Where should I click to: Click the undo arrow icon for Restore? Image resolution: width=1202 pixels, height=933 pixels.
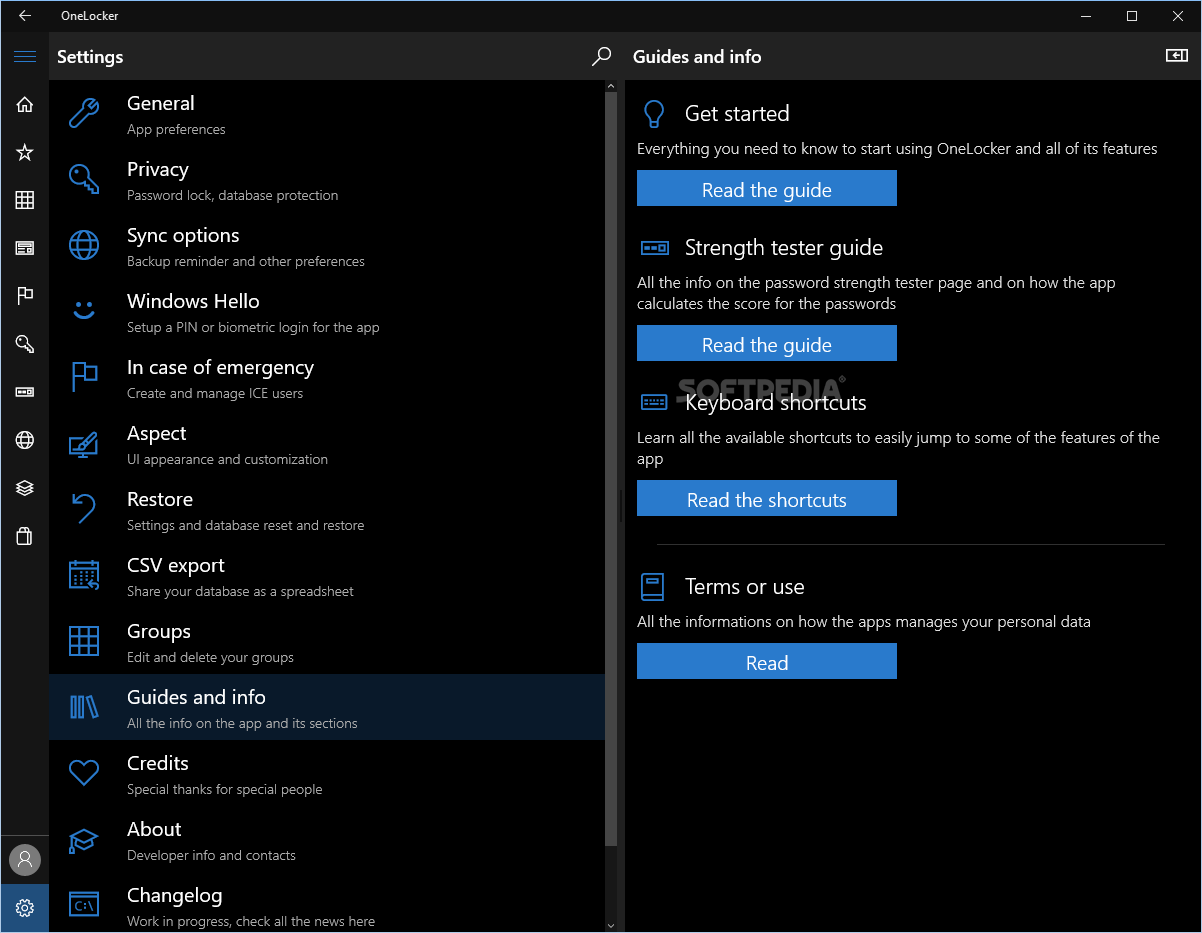click(84, 509)
